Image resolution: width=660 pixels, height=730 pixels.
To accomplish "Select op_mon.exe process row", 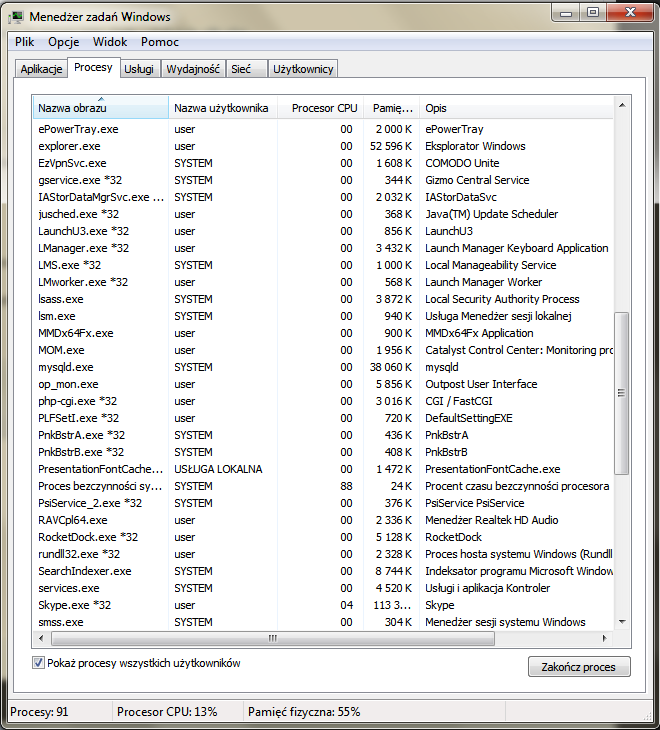I will tap(323, 384).
